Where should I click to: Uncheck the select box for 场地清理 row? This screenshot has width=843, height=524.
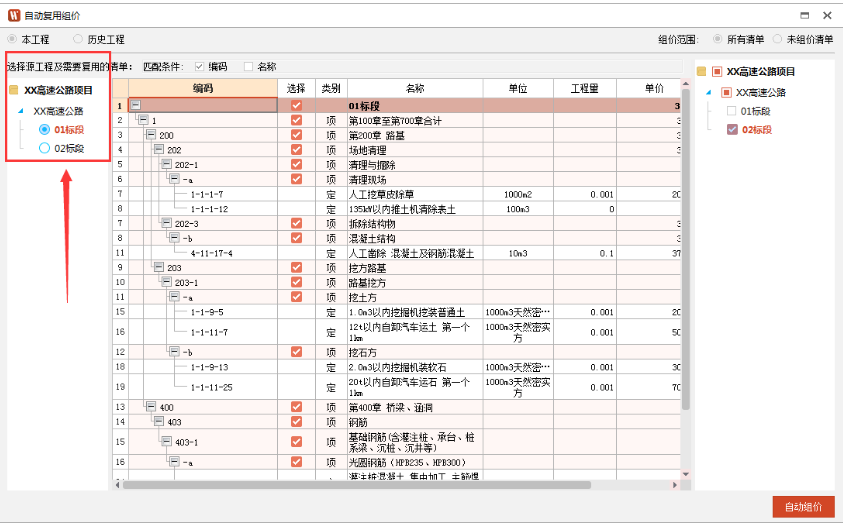(295, 150)
